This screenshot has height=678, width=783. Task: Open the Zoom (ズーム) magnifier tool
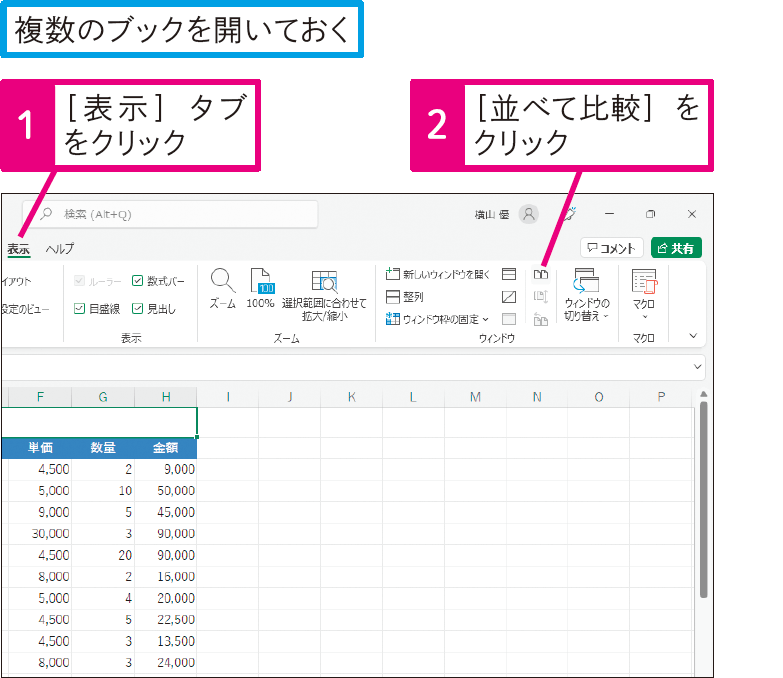pos(222,289)
